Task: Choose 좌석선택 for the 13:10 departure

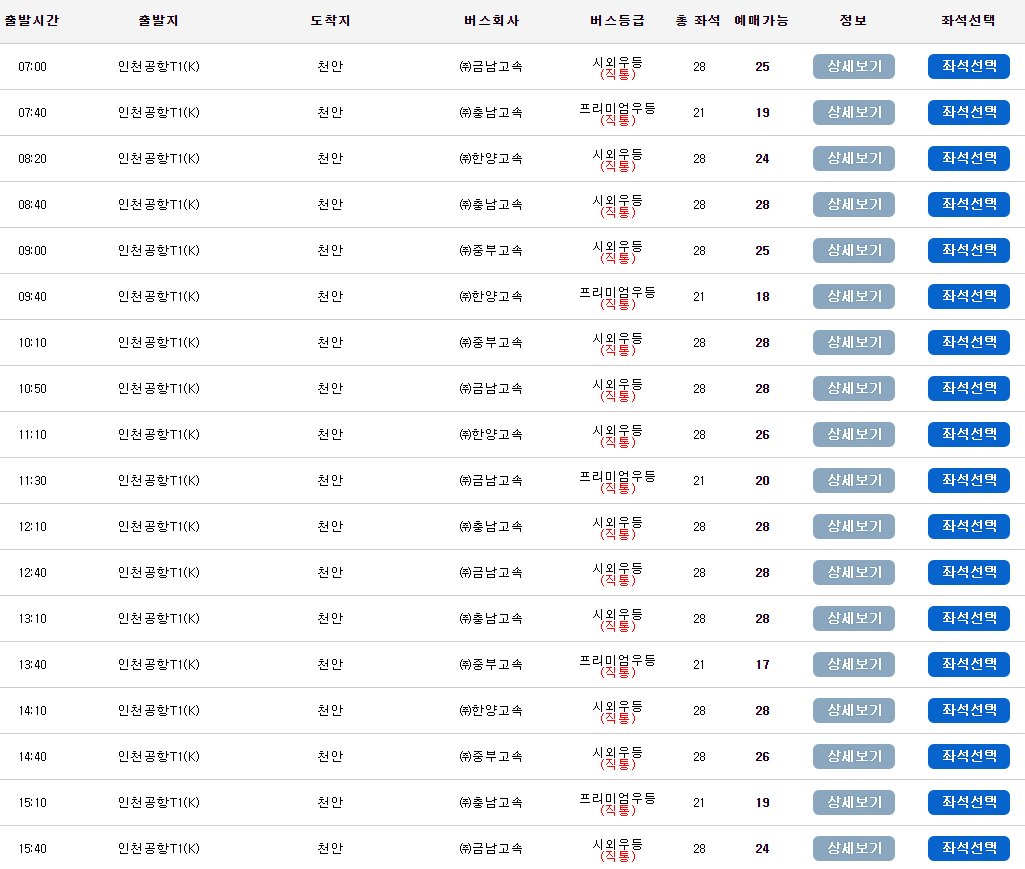Action: 969,619
